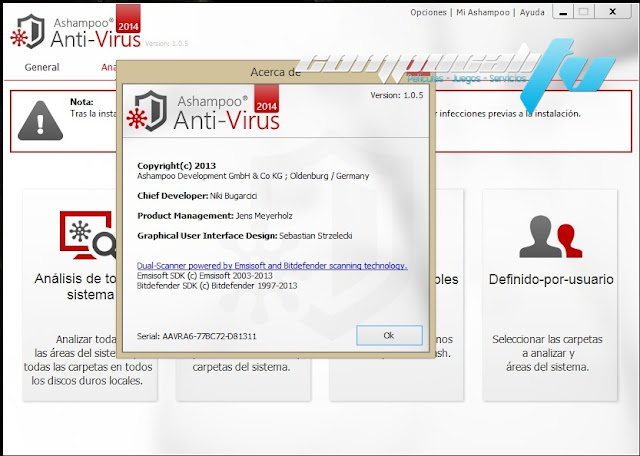Click the Bitdefender SDK copyright line

217,286
